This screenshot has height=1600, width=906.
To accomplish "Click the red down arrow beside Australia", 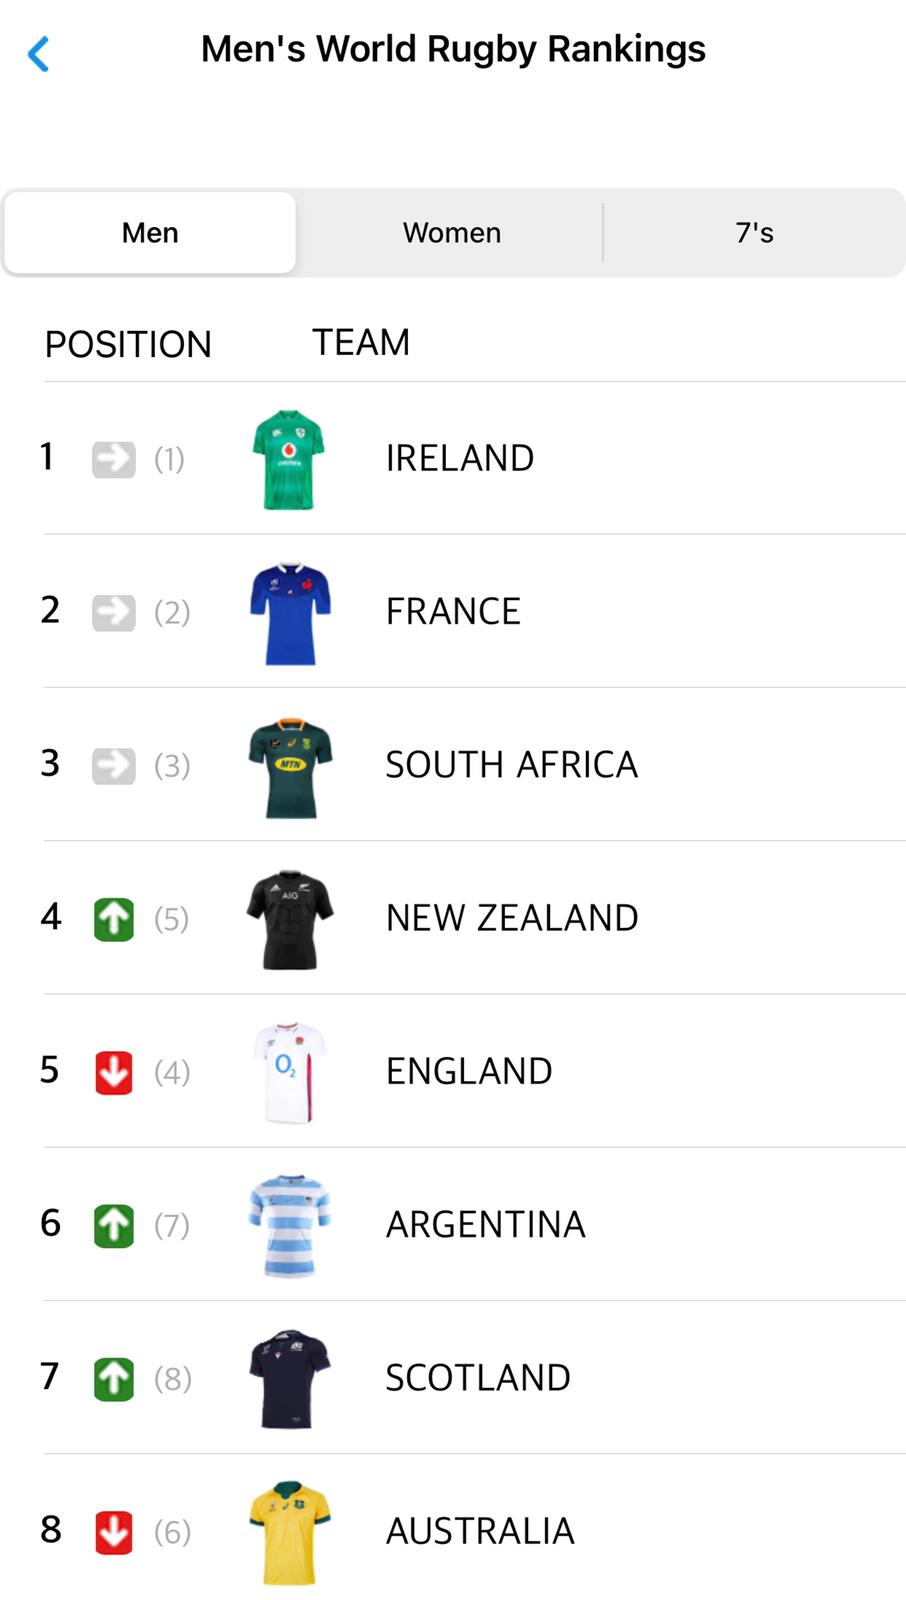I will click(x=114, y=1532).
